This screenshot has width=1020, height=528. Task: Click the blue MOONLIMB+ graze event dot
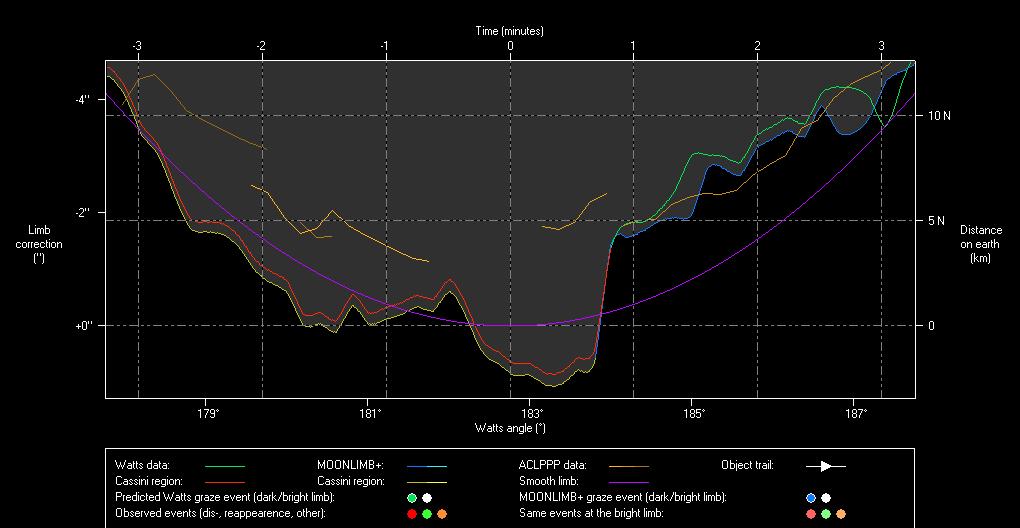[810, 497]
